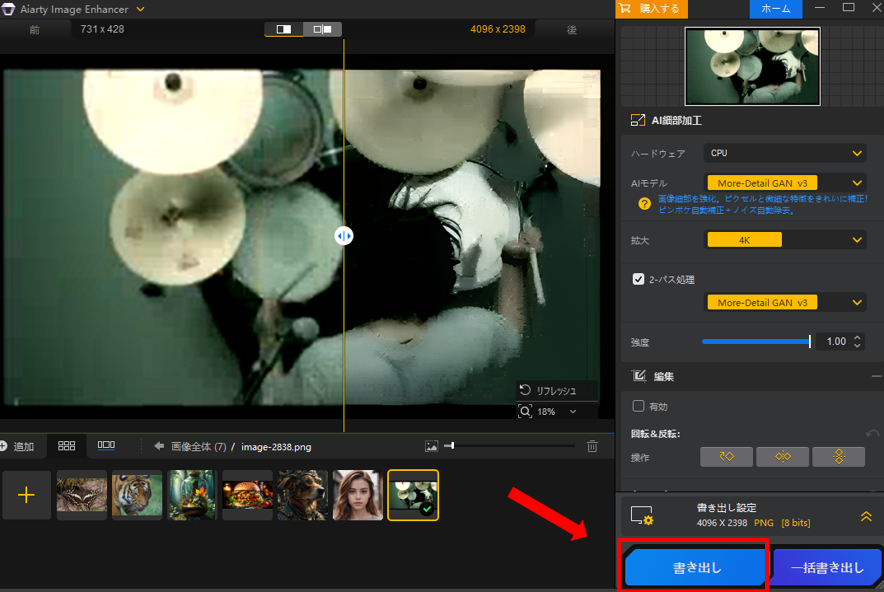884x592 pixels.
Task: Click the 画像全体 (7) breadcrumb
Action: point(198,447)
